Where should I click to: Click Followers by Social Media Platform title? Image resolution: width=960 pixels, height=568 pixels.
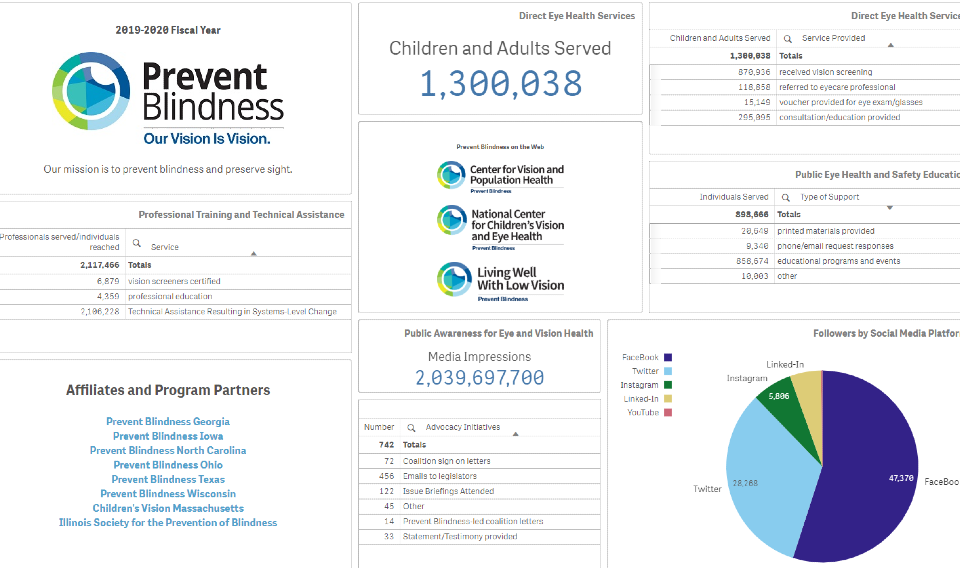(x=887, y=334)
